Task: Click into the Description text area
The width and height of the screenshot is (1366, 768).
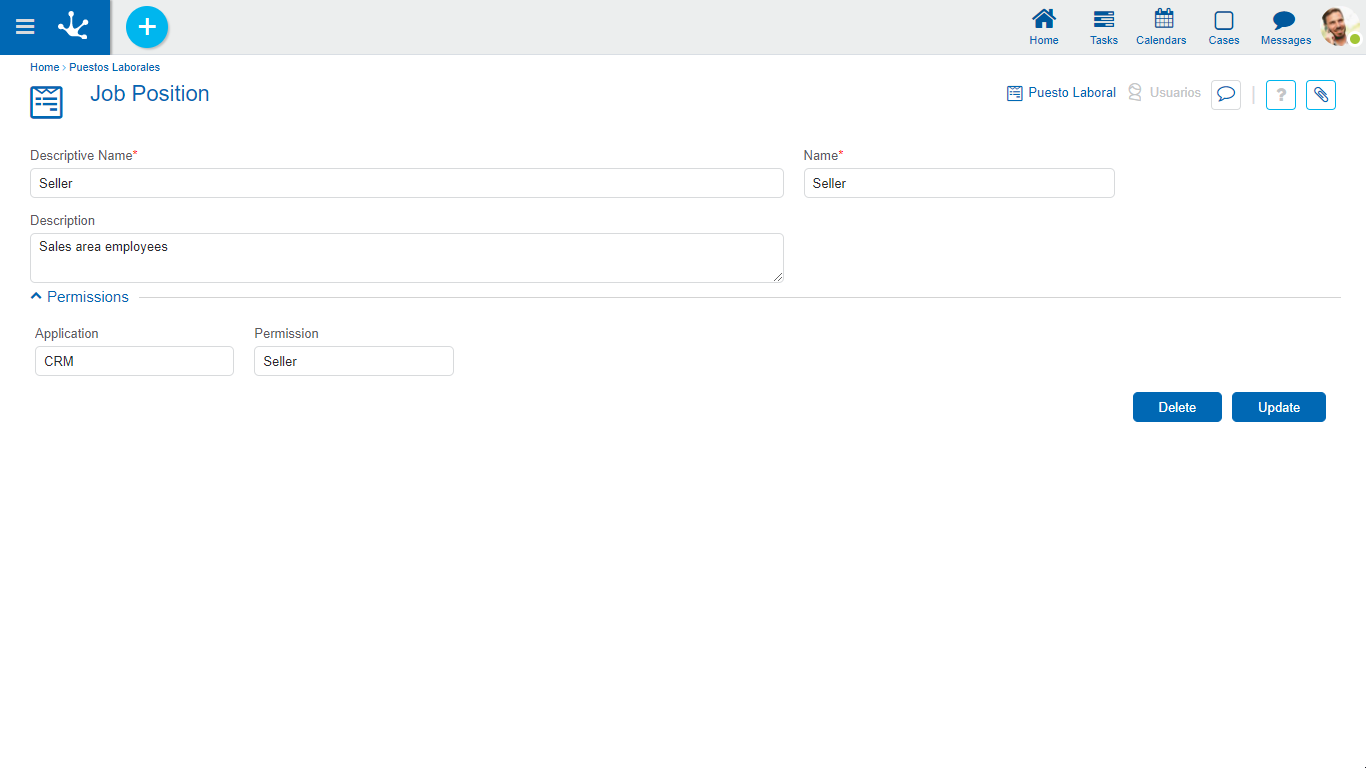Action: [x=407, y=258]
